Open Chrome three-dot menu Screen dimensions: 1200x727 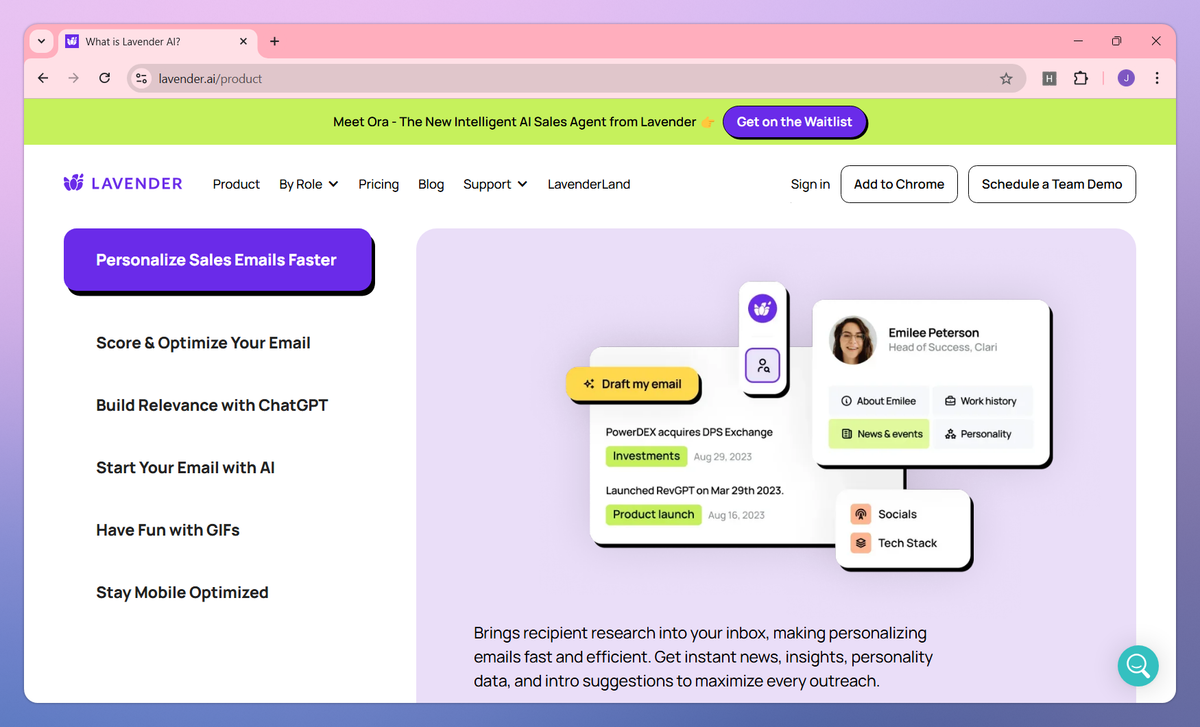pos(1157,78)
